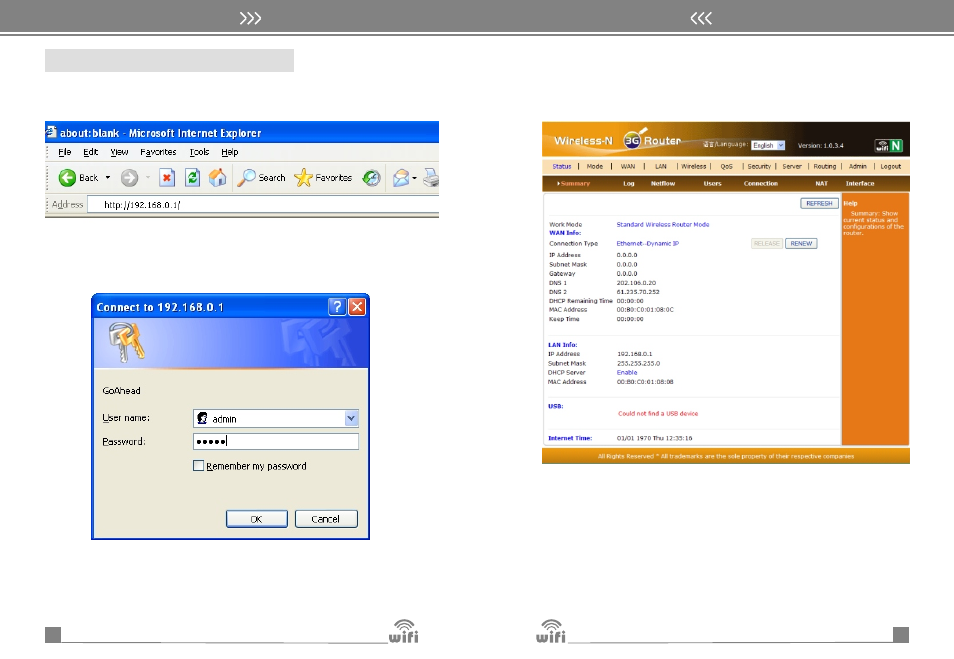Select the Status tab in router menu
This screenshot has height=659, width=954.
coord(562,166)
